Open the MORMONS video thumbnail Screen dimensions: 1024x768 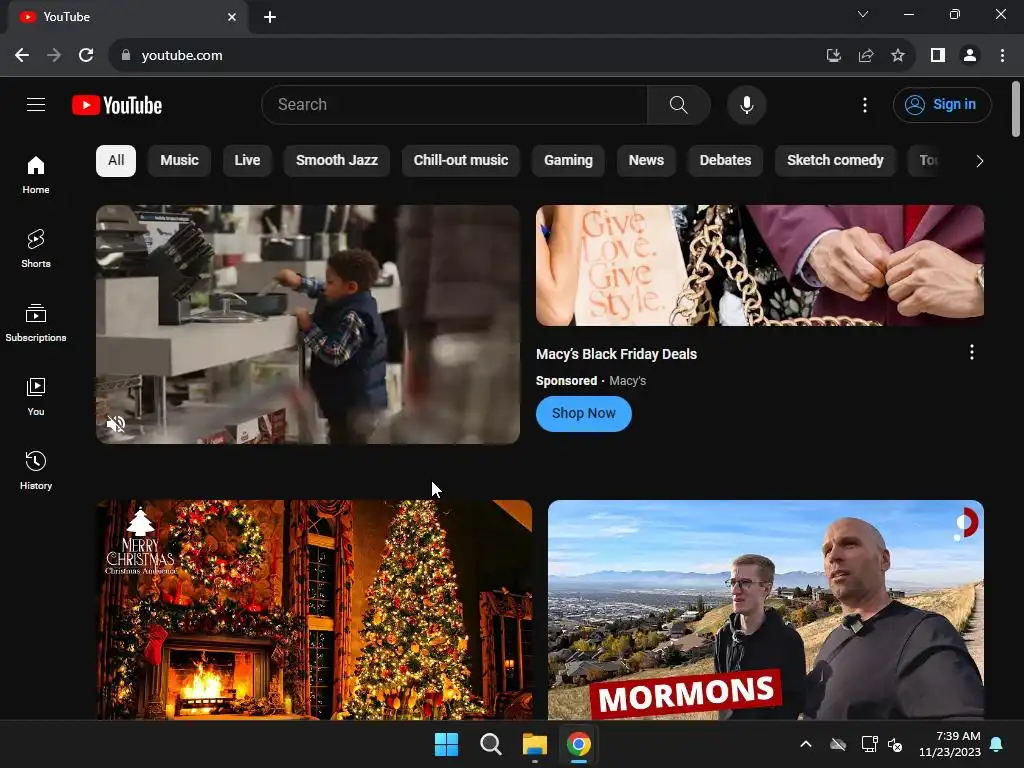766,610
